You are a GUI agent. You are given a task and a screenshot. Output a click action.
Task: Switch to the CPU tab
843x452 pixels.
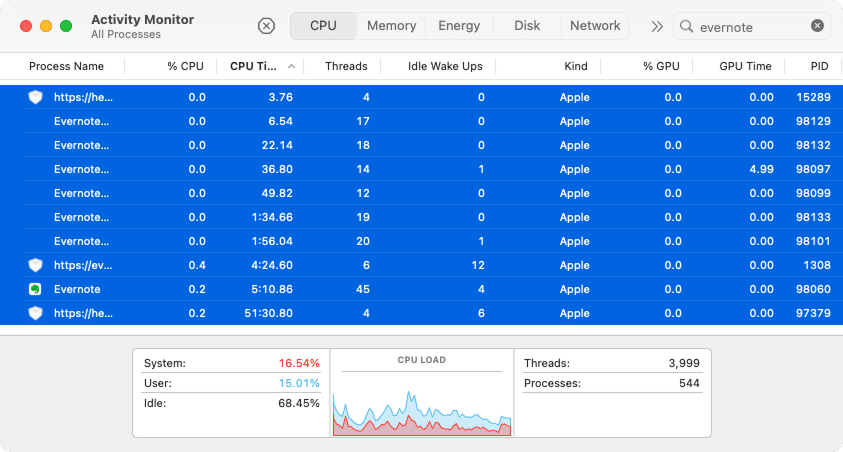(x=323, y=26)
